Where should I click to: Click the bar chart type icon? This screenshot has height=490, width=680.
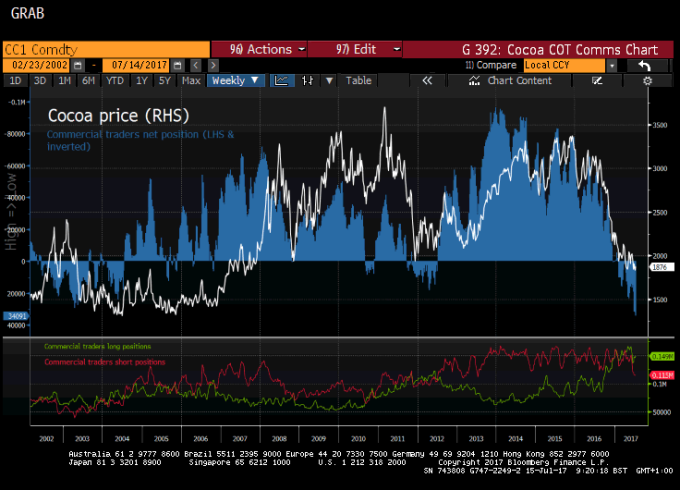click(x=309, y=80)
